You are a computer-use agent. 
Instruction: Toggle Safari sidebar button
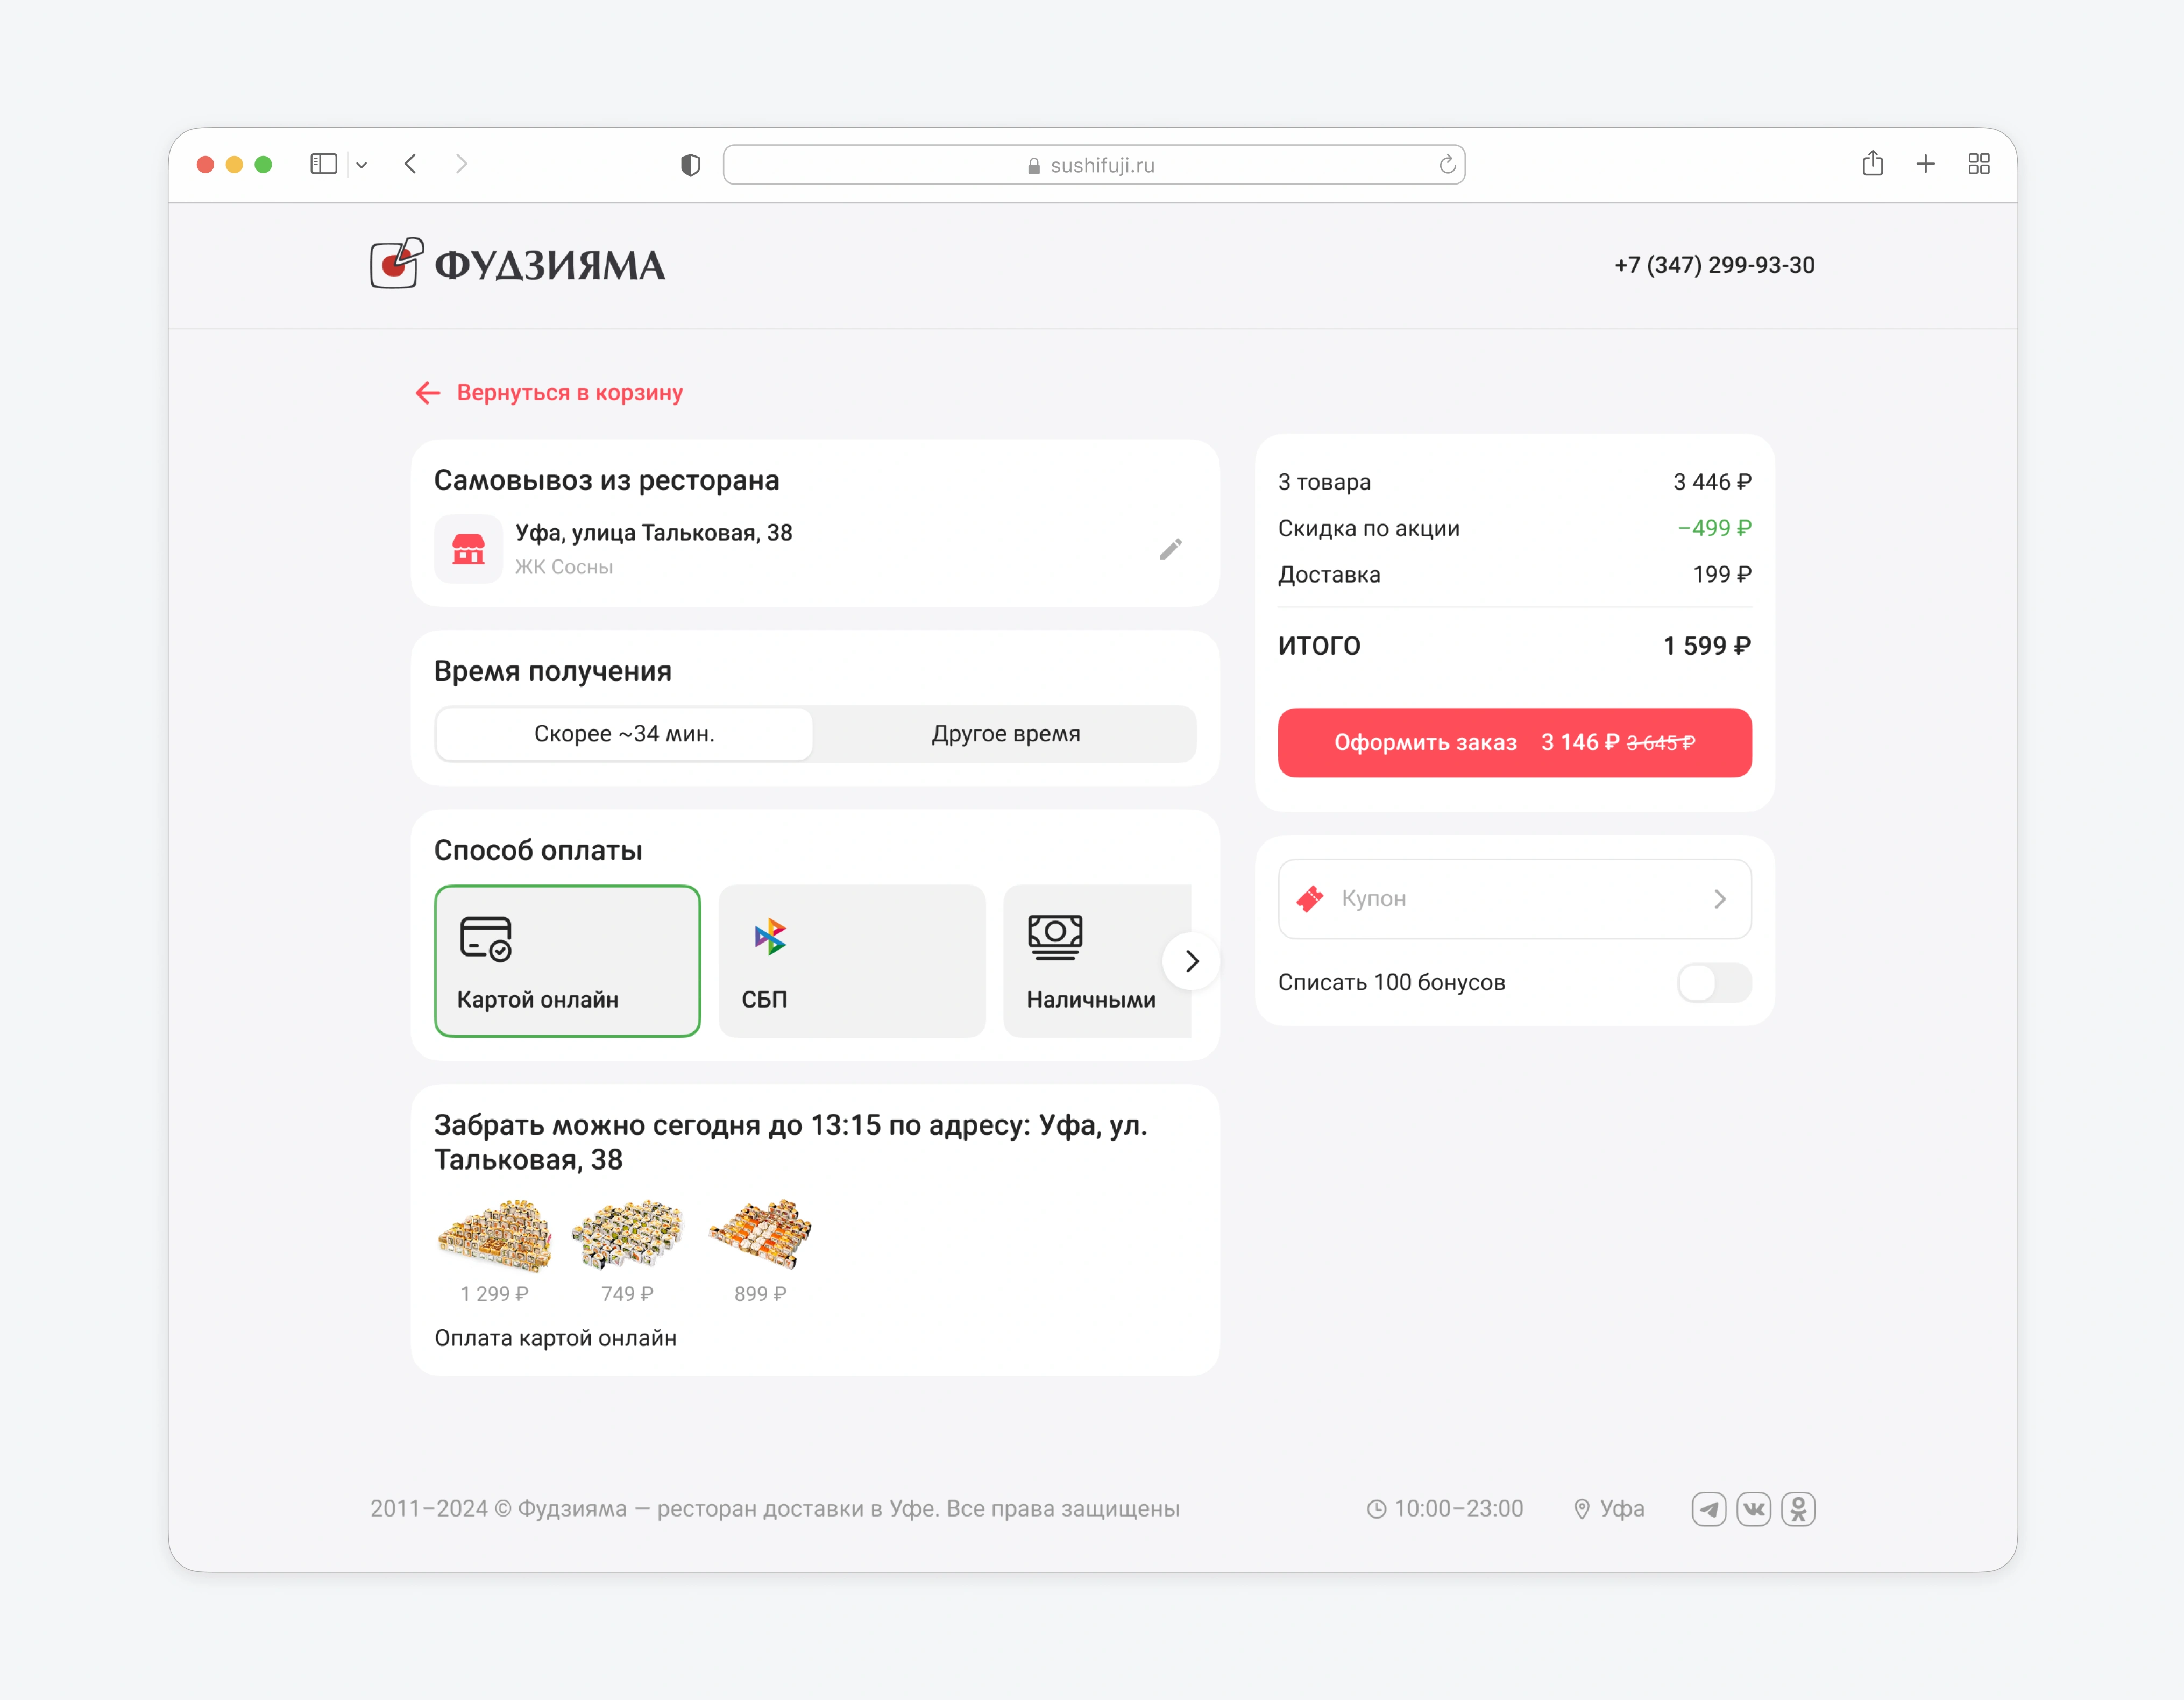324,164
